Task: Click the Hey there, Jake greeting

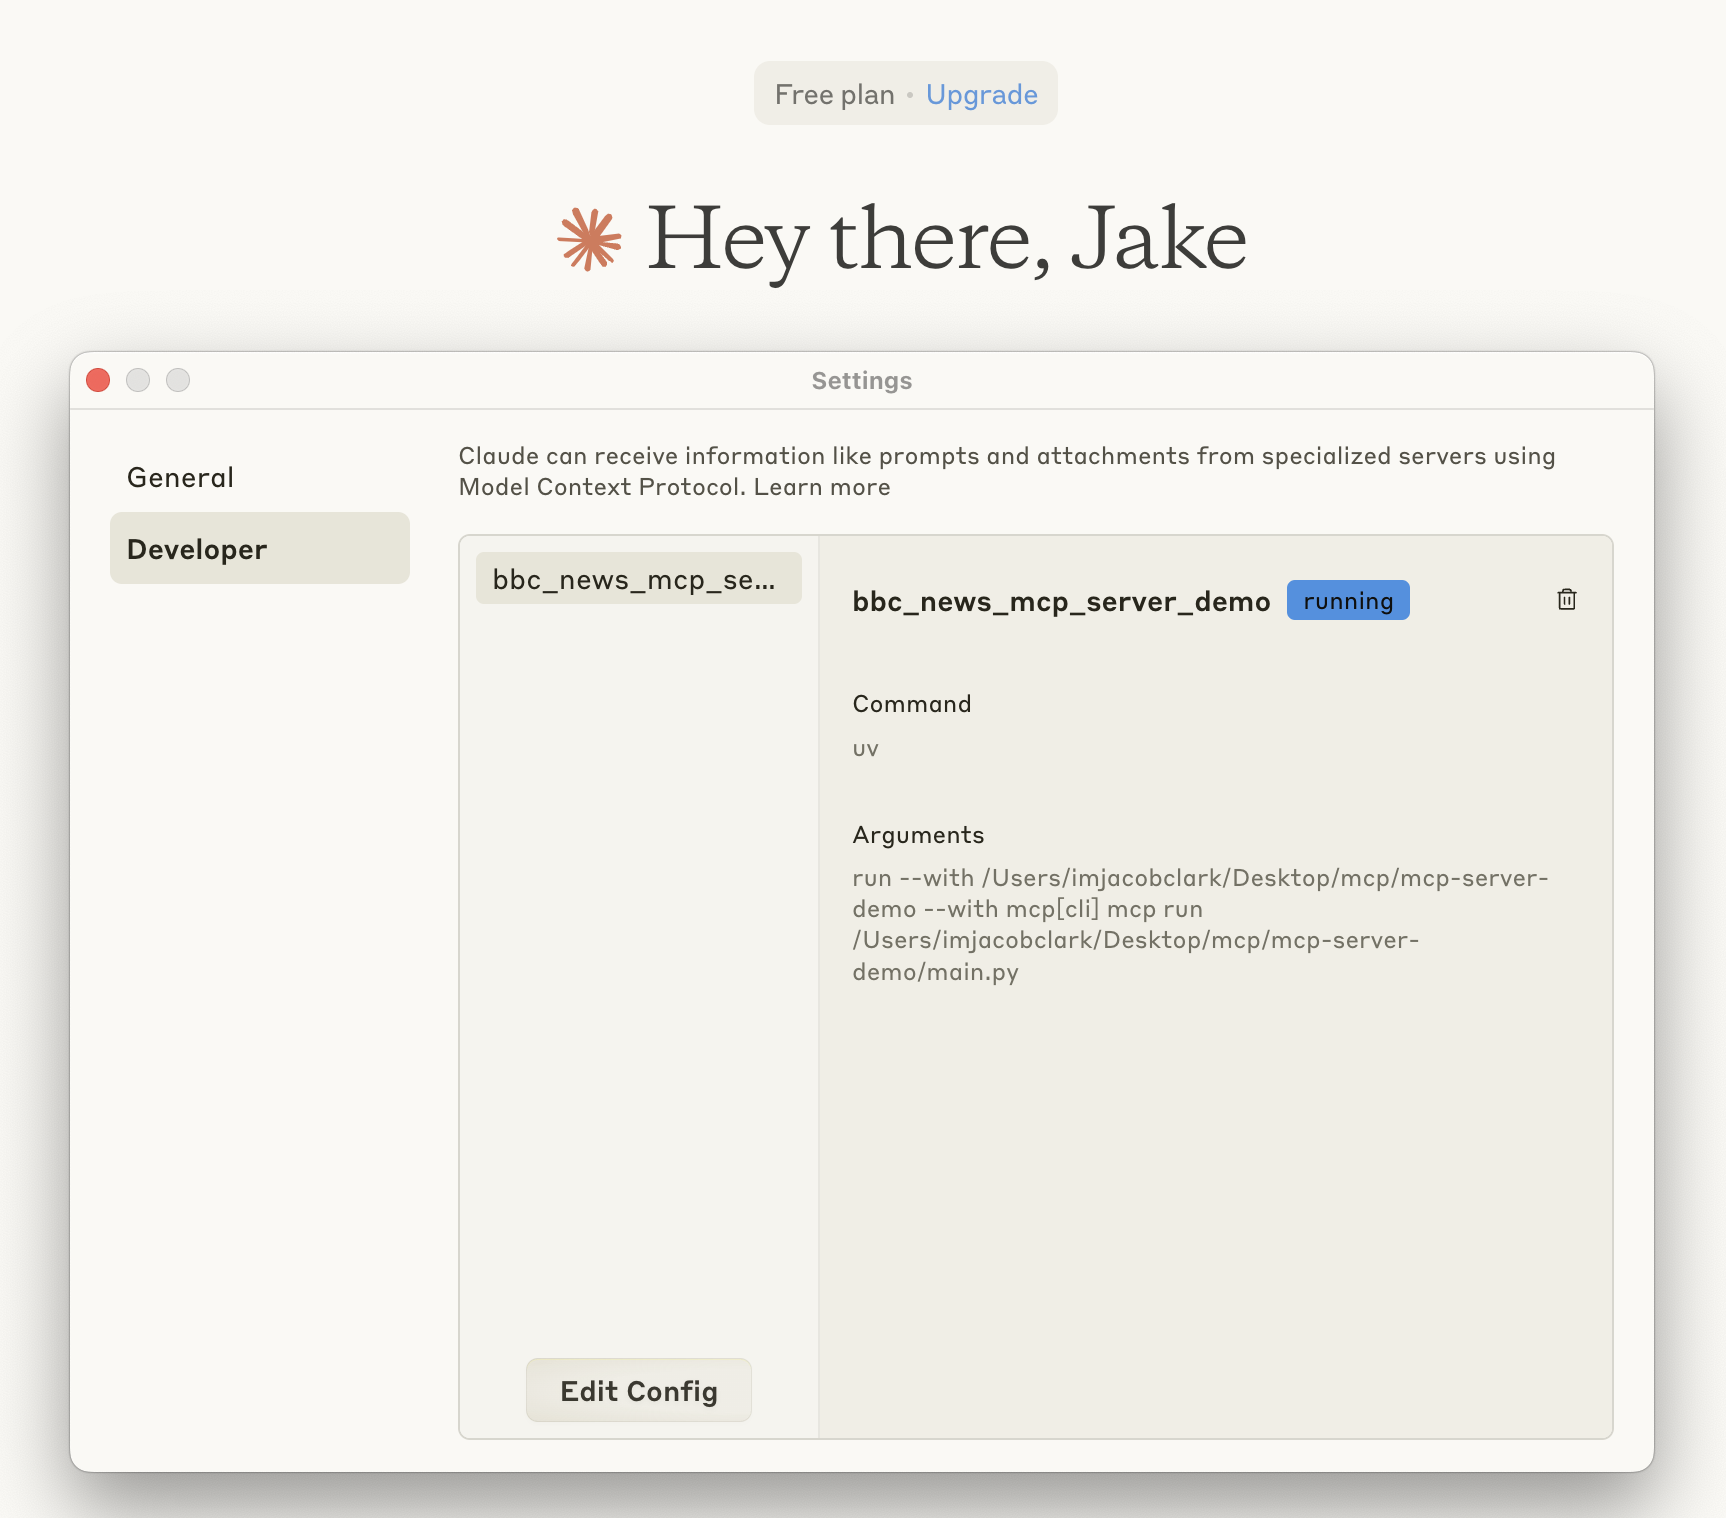Action: click(946, 240)
